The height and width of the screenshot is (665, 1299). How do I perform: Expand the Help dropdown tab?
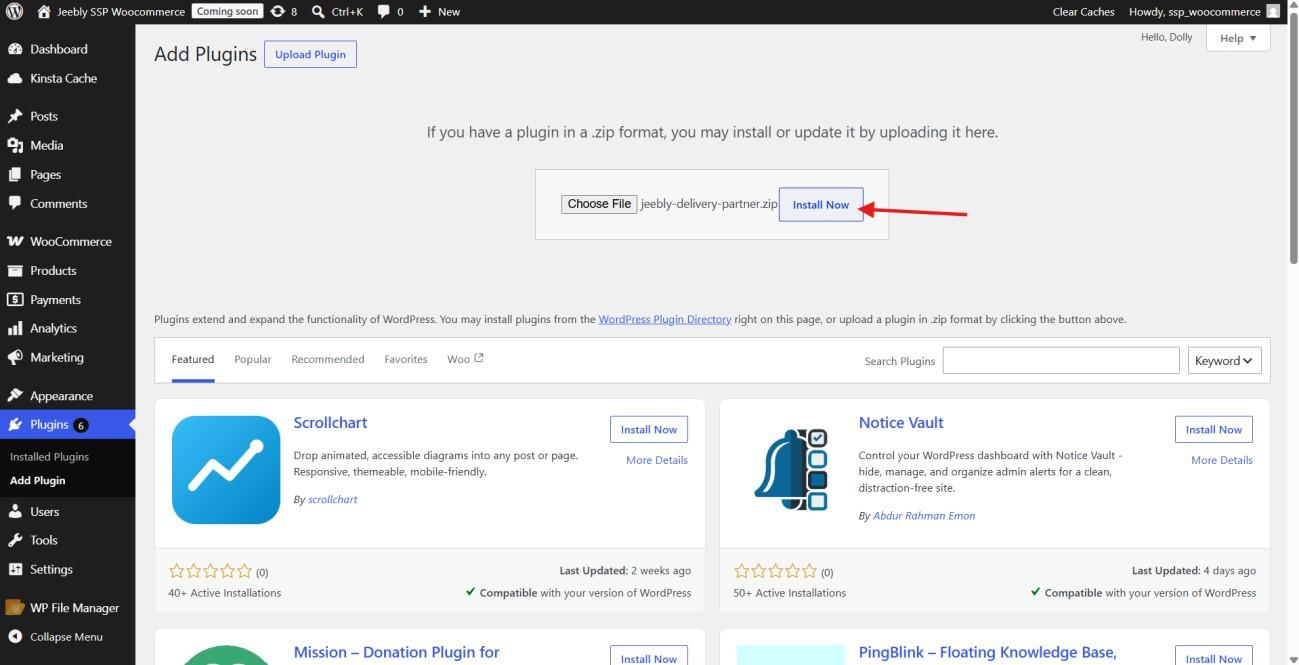[1238, 38]
